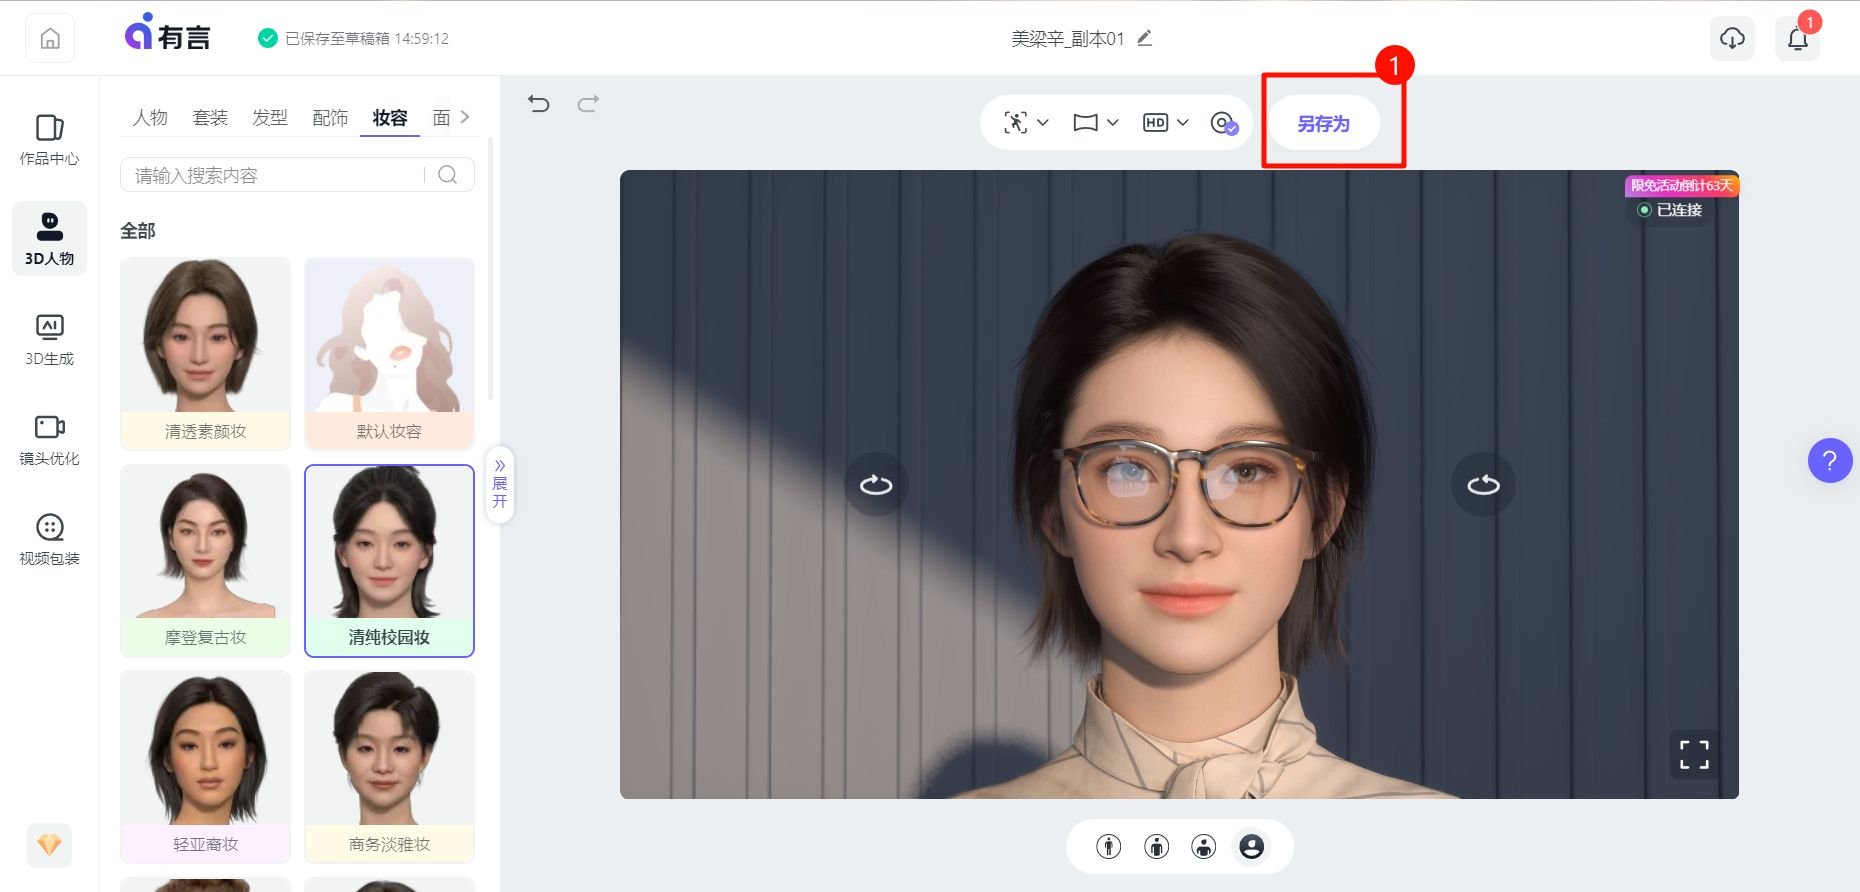
Task: Enter fullscreen preview mode
Action: point(1694,755)
